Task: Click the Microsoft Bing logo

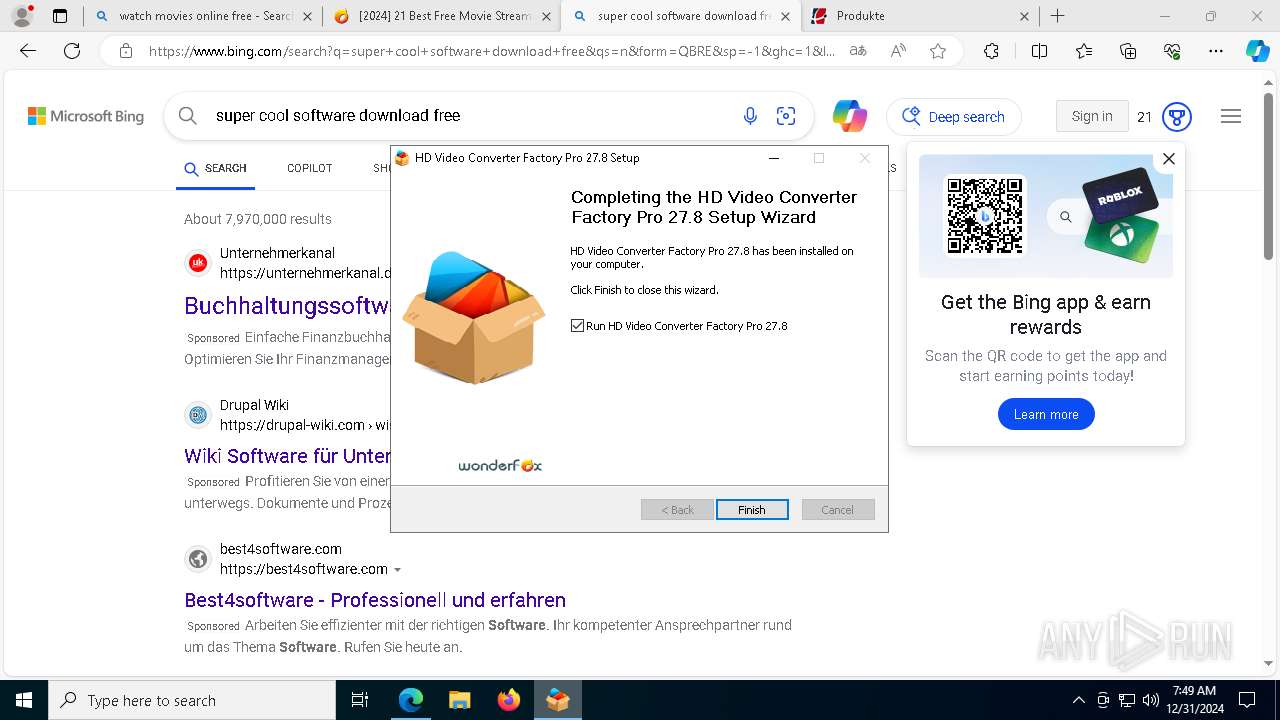Action: pyautogui.click(x=86, y=116)
